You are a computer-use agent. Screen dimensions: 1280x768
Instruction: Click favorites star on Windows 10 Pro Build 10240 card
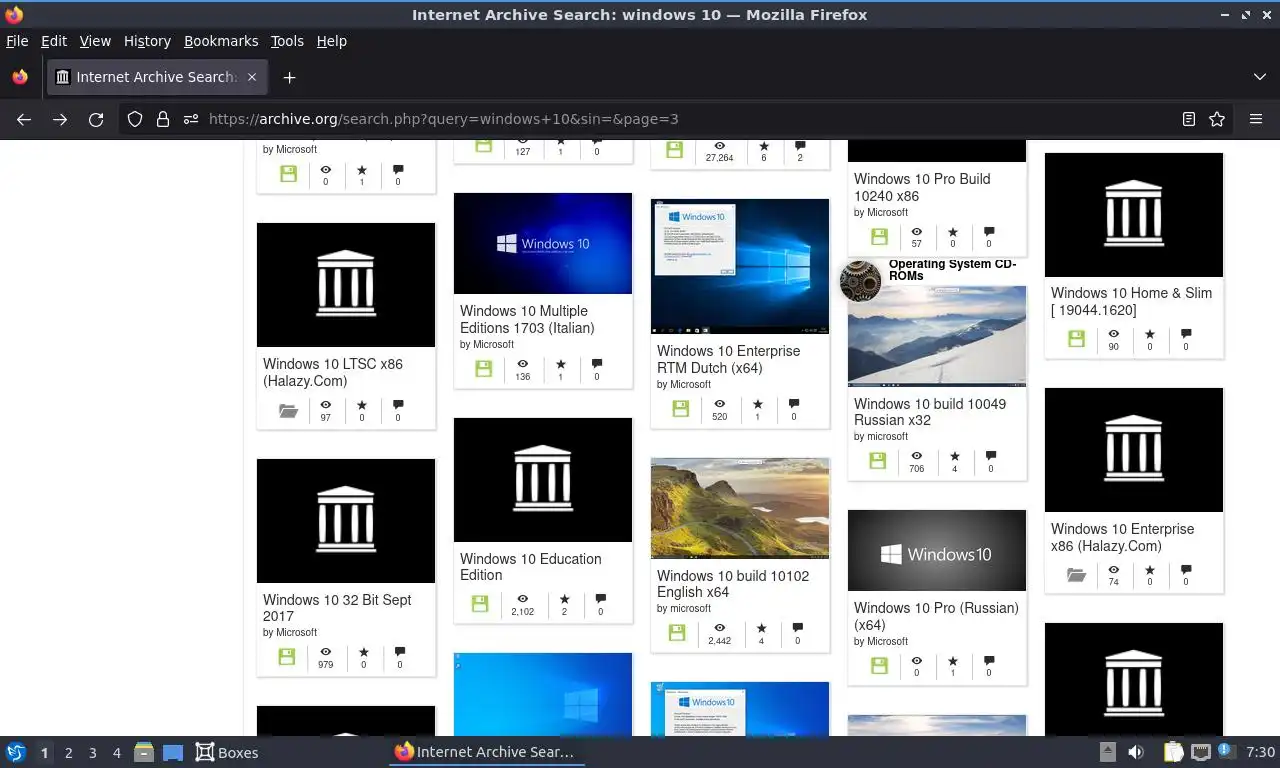coord(952,232)
